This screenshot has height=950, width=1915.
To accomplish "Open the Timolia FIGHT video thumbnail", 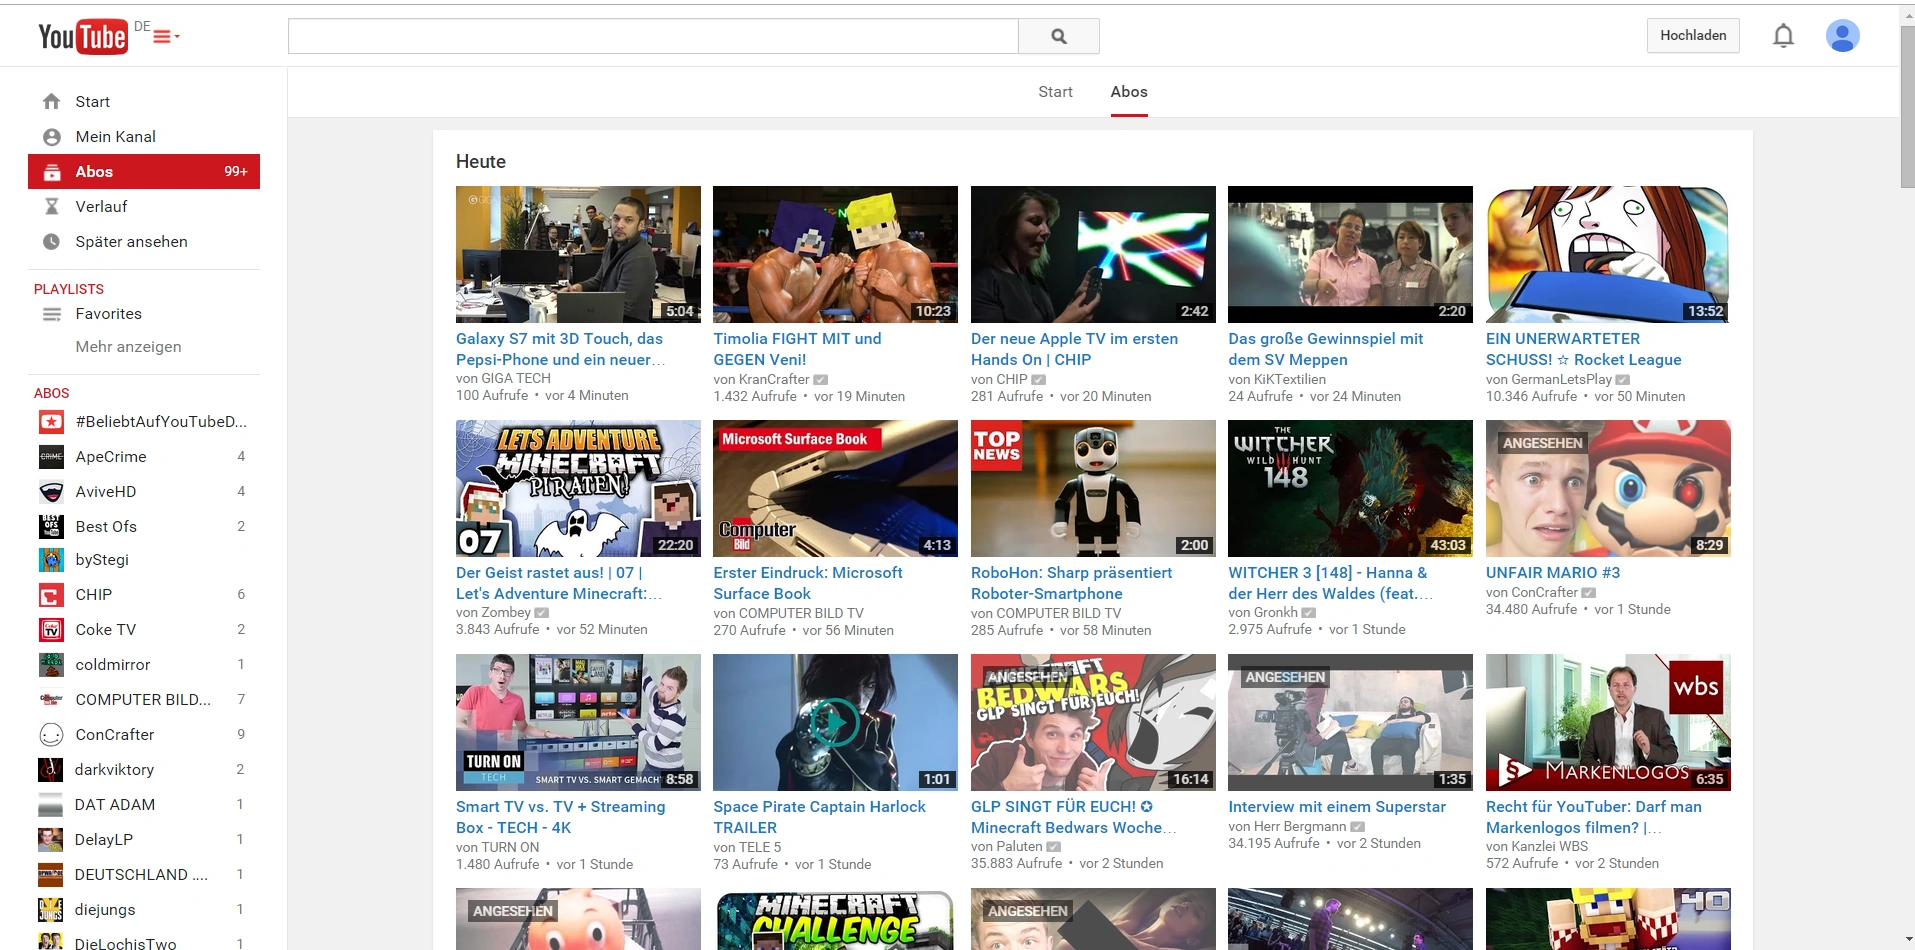I will tap(835, 254).
